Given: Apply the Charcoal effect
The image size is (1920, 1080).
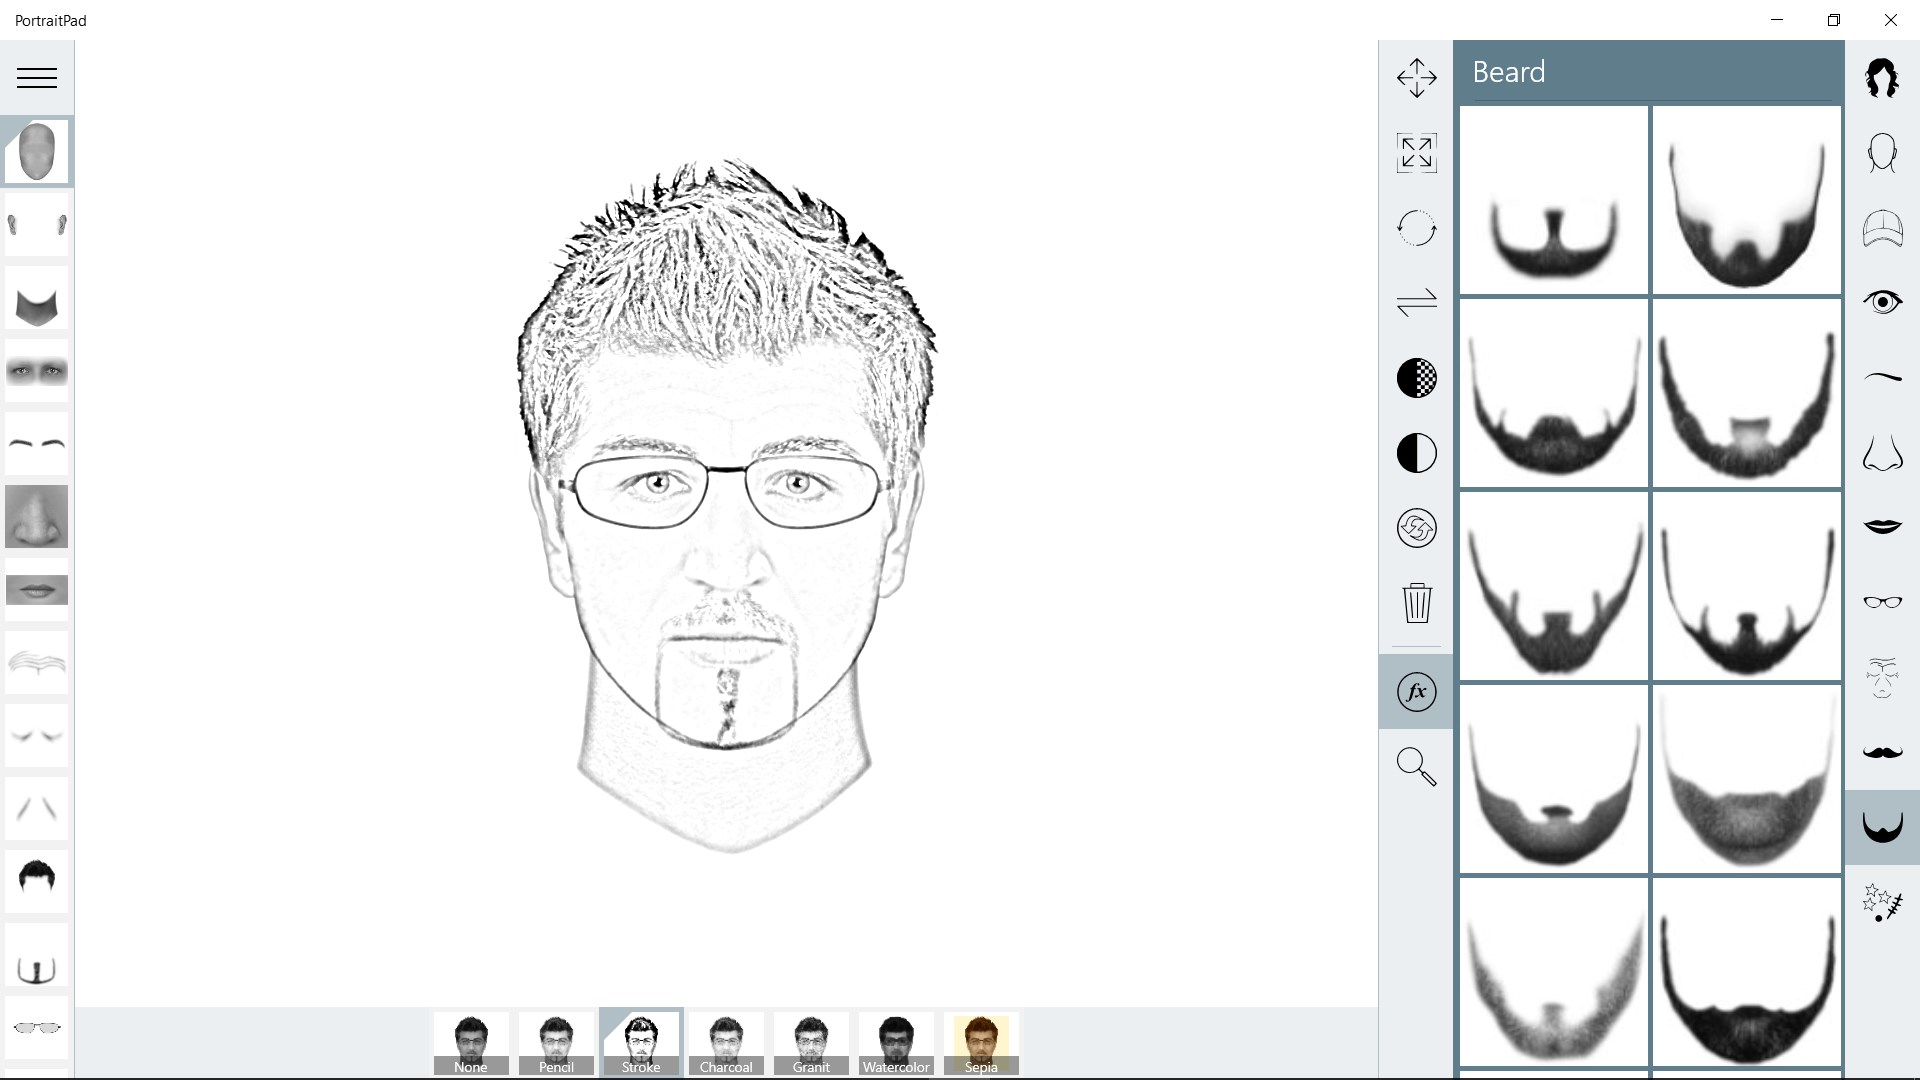Looking at the screenshot, I should 726,1044.
